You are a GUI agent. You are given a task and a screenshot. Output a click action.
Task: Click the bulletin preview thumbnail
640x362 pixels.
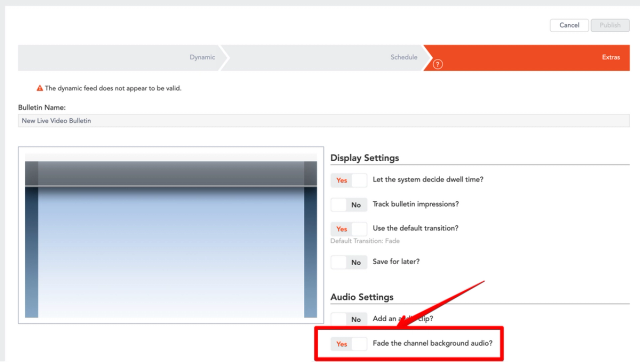pos(171,235)
